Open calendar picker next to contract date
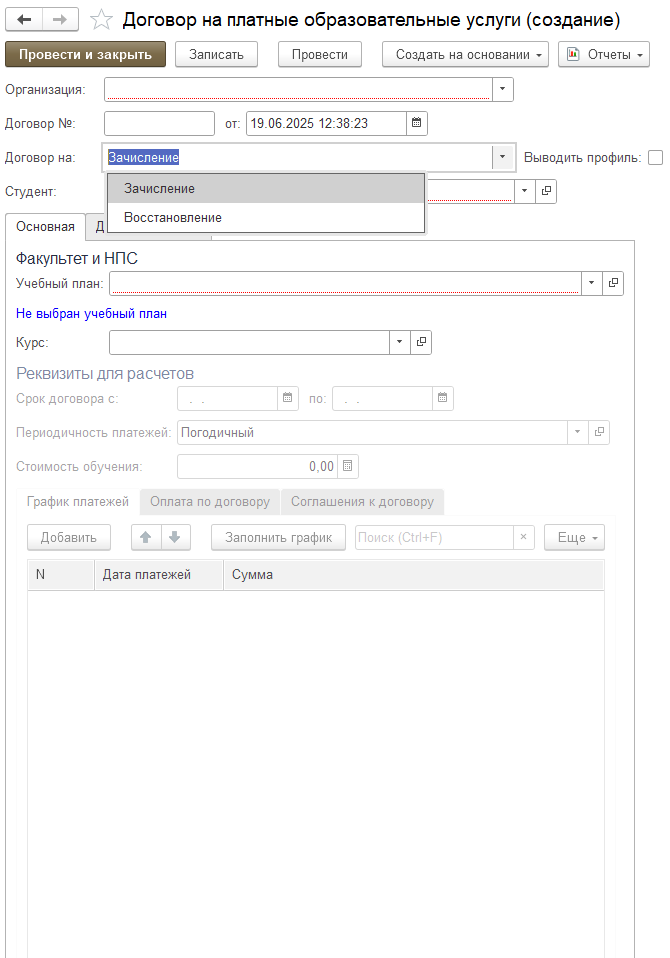Viewport: 670px width, 958px height. [417, 123]
